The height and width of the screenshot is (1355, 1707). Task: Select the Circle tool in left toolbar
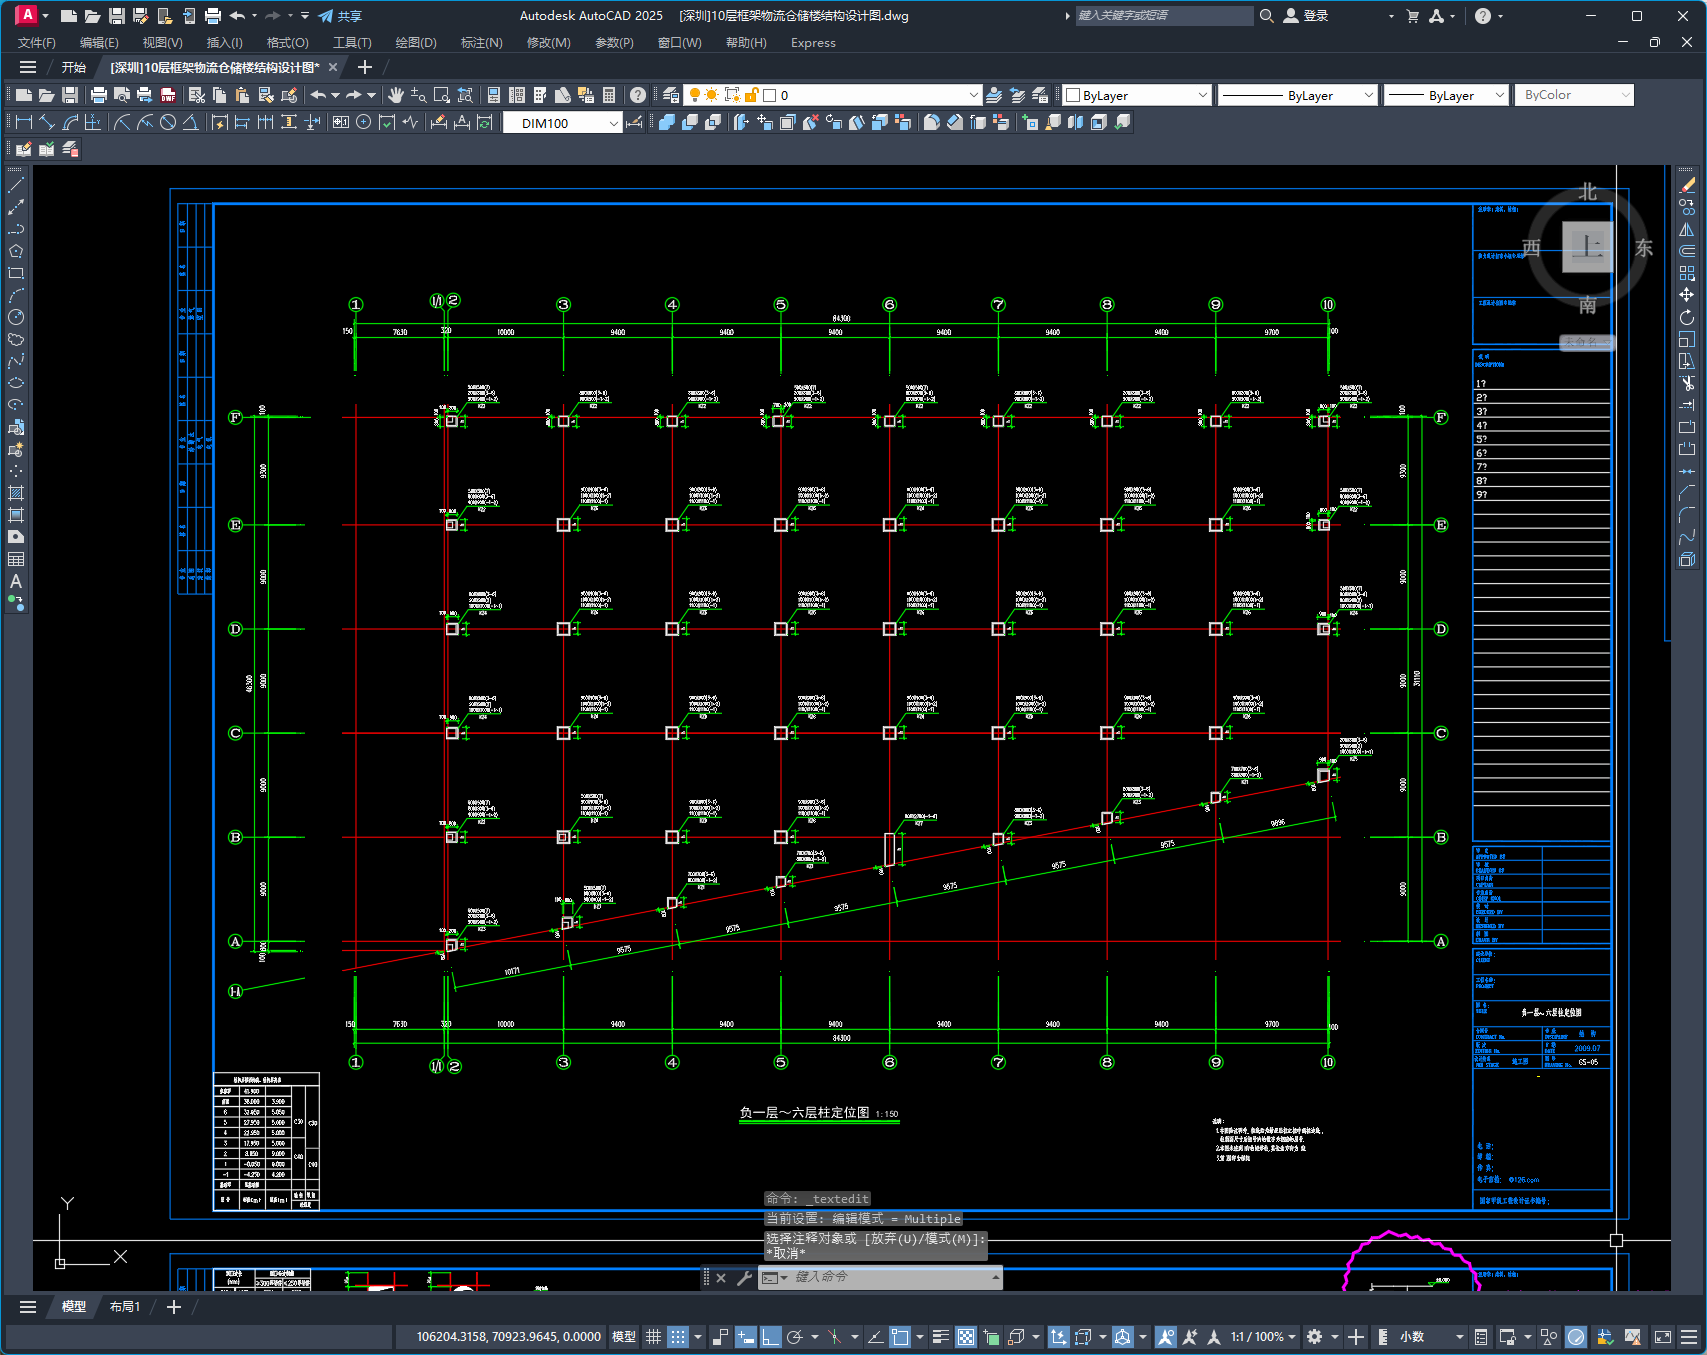(16, 317)
